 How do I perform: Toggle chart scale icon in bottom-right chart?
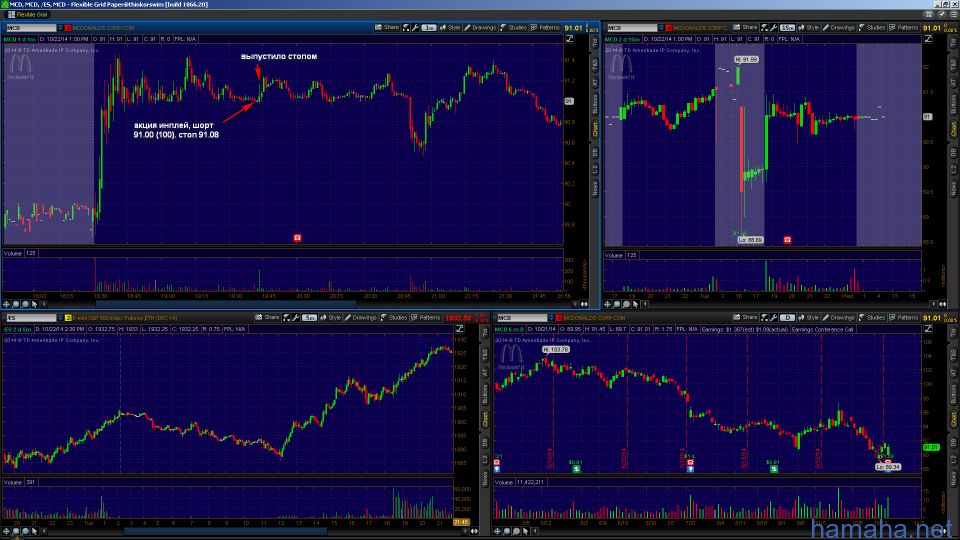(x=928, y=329)
